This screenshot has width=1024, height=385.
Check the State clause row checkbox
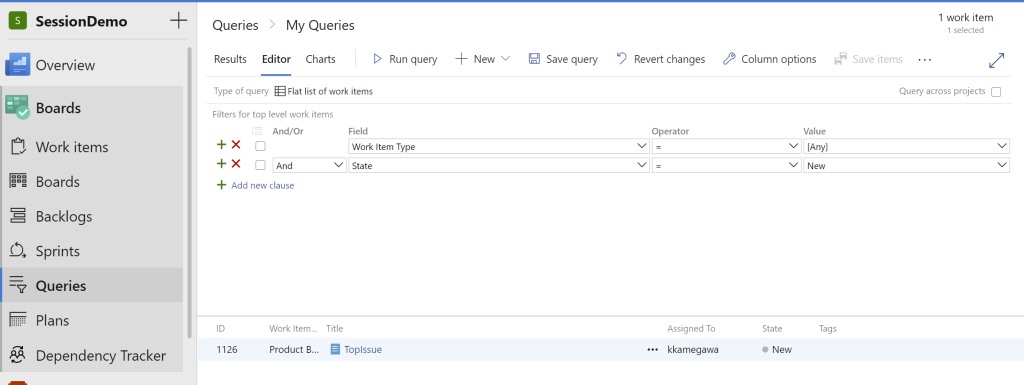point(260,165)
